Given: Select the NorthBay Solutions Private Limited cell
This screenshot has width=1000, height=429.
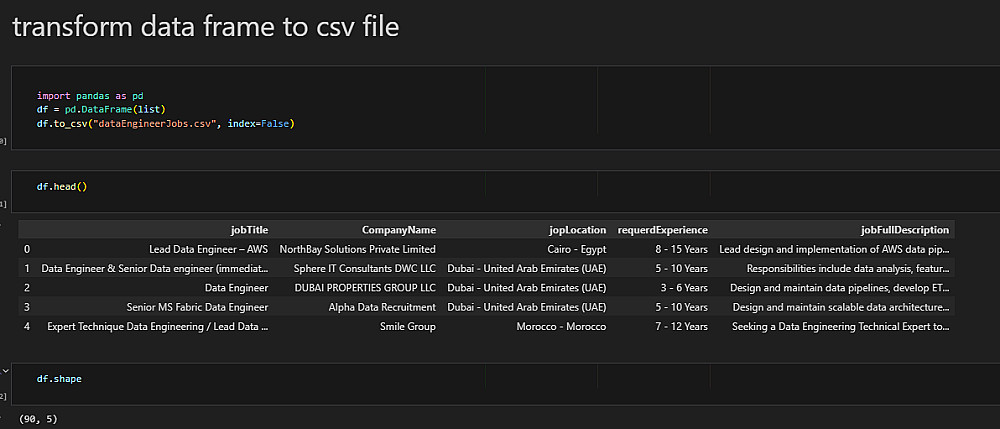Looking at the screenshot, I should coord(358,249).
